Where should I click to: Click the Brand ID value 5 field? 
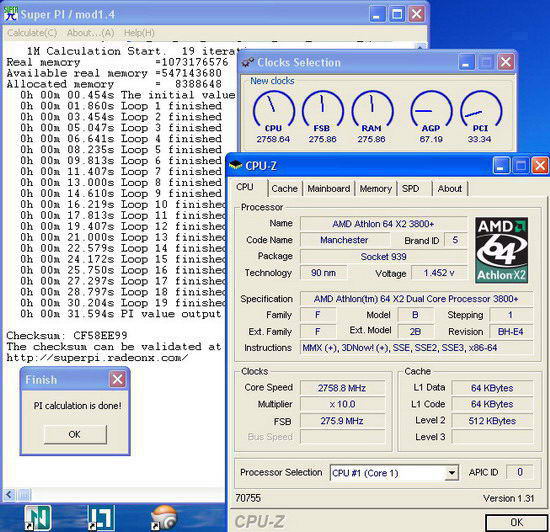455,240
